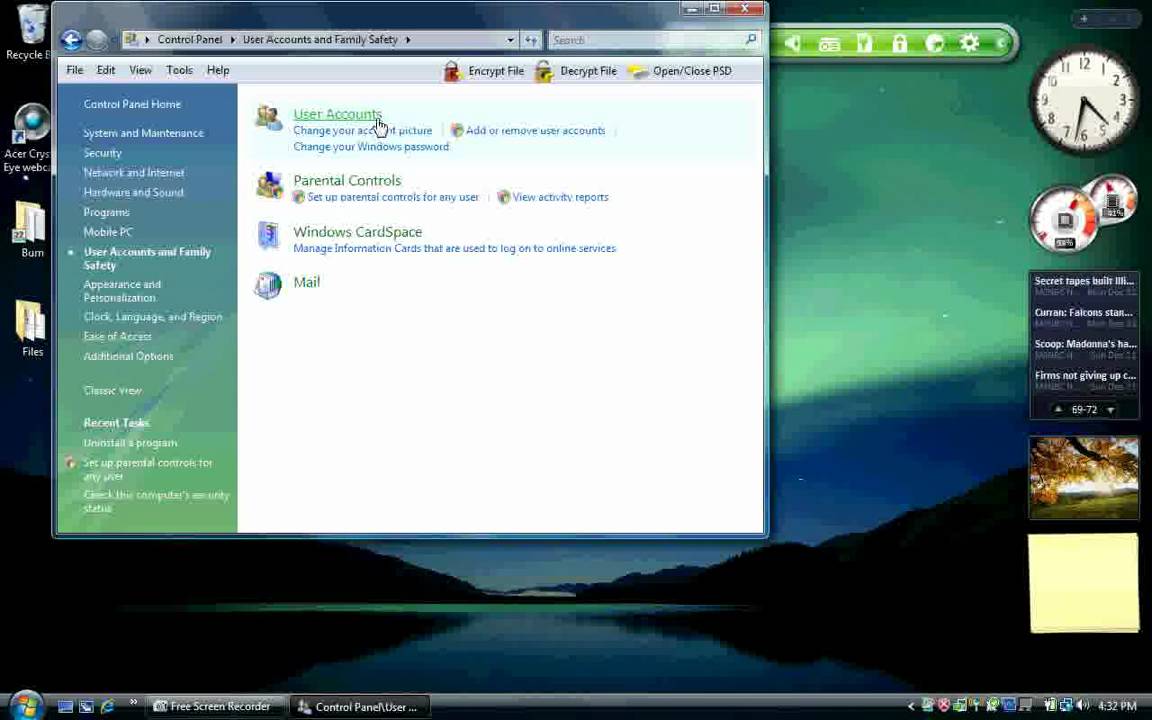Click Set up parental controls for any user
This screenshot has height=720, width=1152.
[x=393, y=197]
